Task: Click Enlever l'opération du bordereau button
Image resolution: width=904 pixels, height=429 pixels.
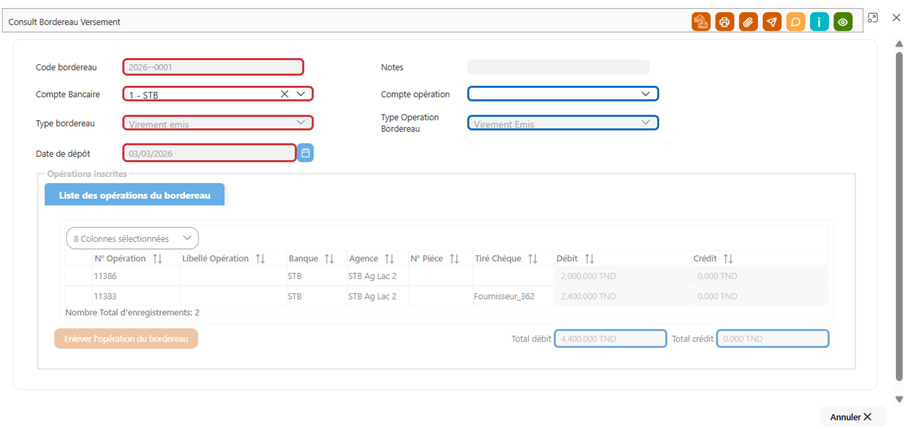Action: coord(126,338)
